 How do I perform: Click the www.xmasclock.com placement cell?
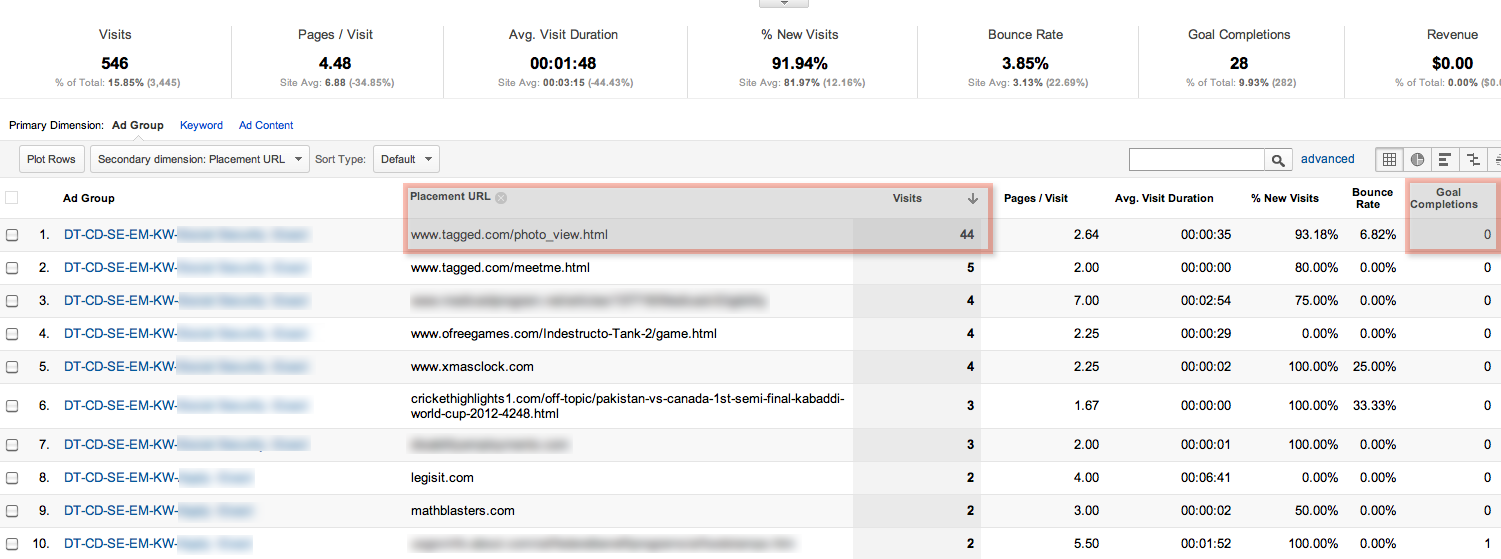pos(472,367)
